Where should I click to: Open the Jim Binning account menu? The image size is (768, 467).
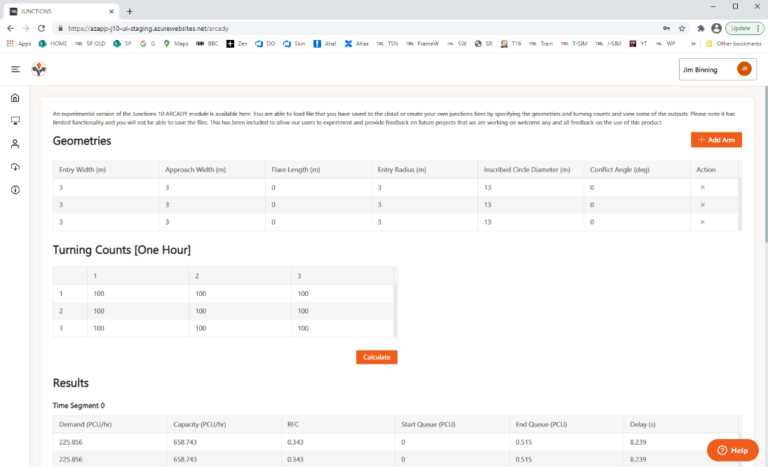point(716,69)
